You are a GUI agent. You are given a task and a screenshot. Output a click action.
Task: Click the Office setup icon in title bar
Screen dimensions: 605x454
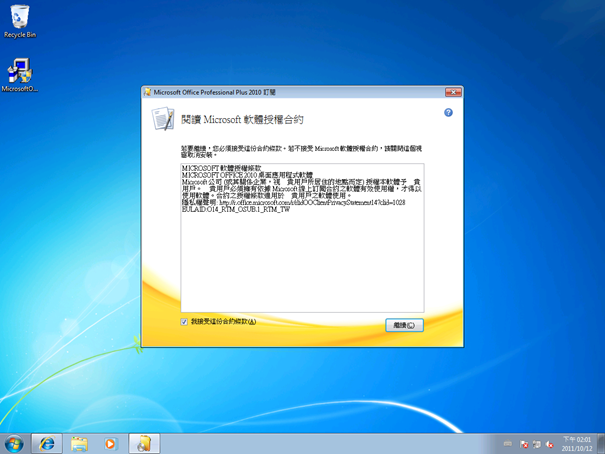point(147,92)
